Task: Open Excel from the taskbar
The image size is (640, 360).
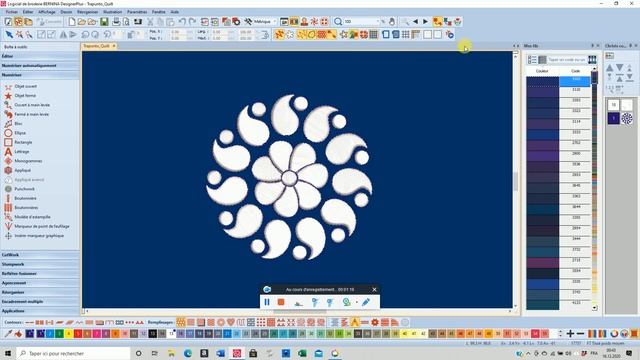Action: [x=302, y=353]
